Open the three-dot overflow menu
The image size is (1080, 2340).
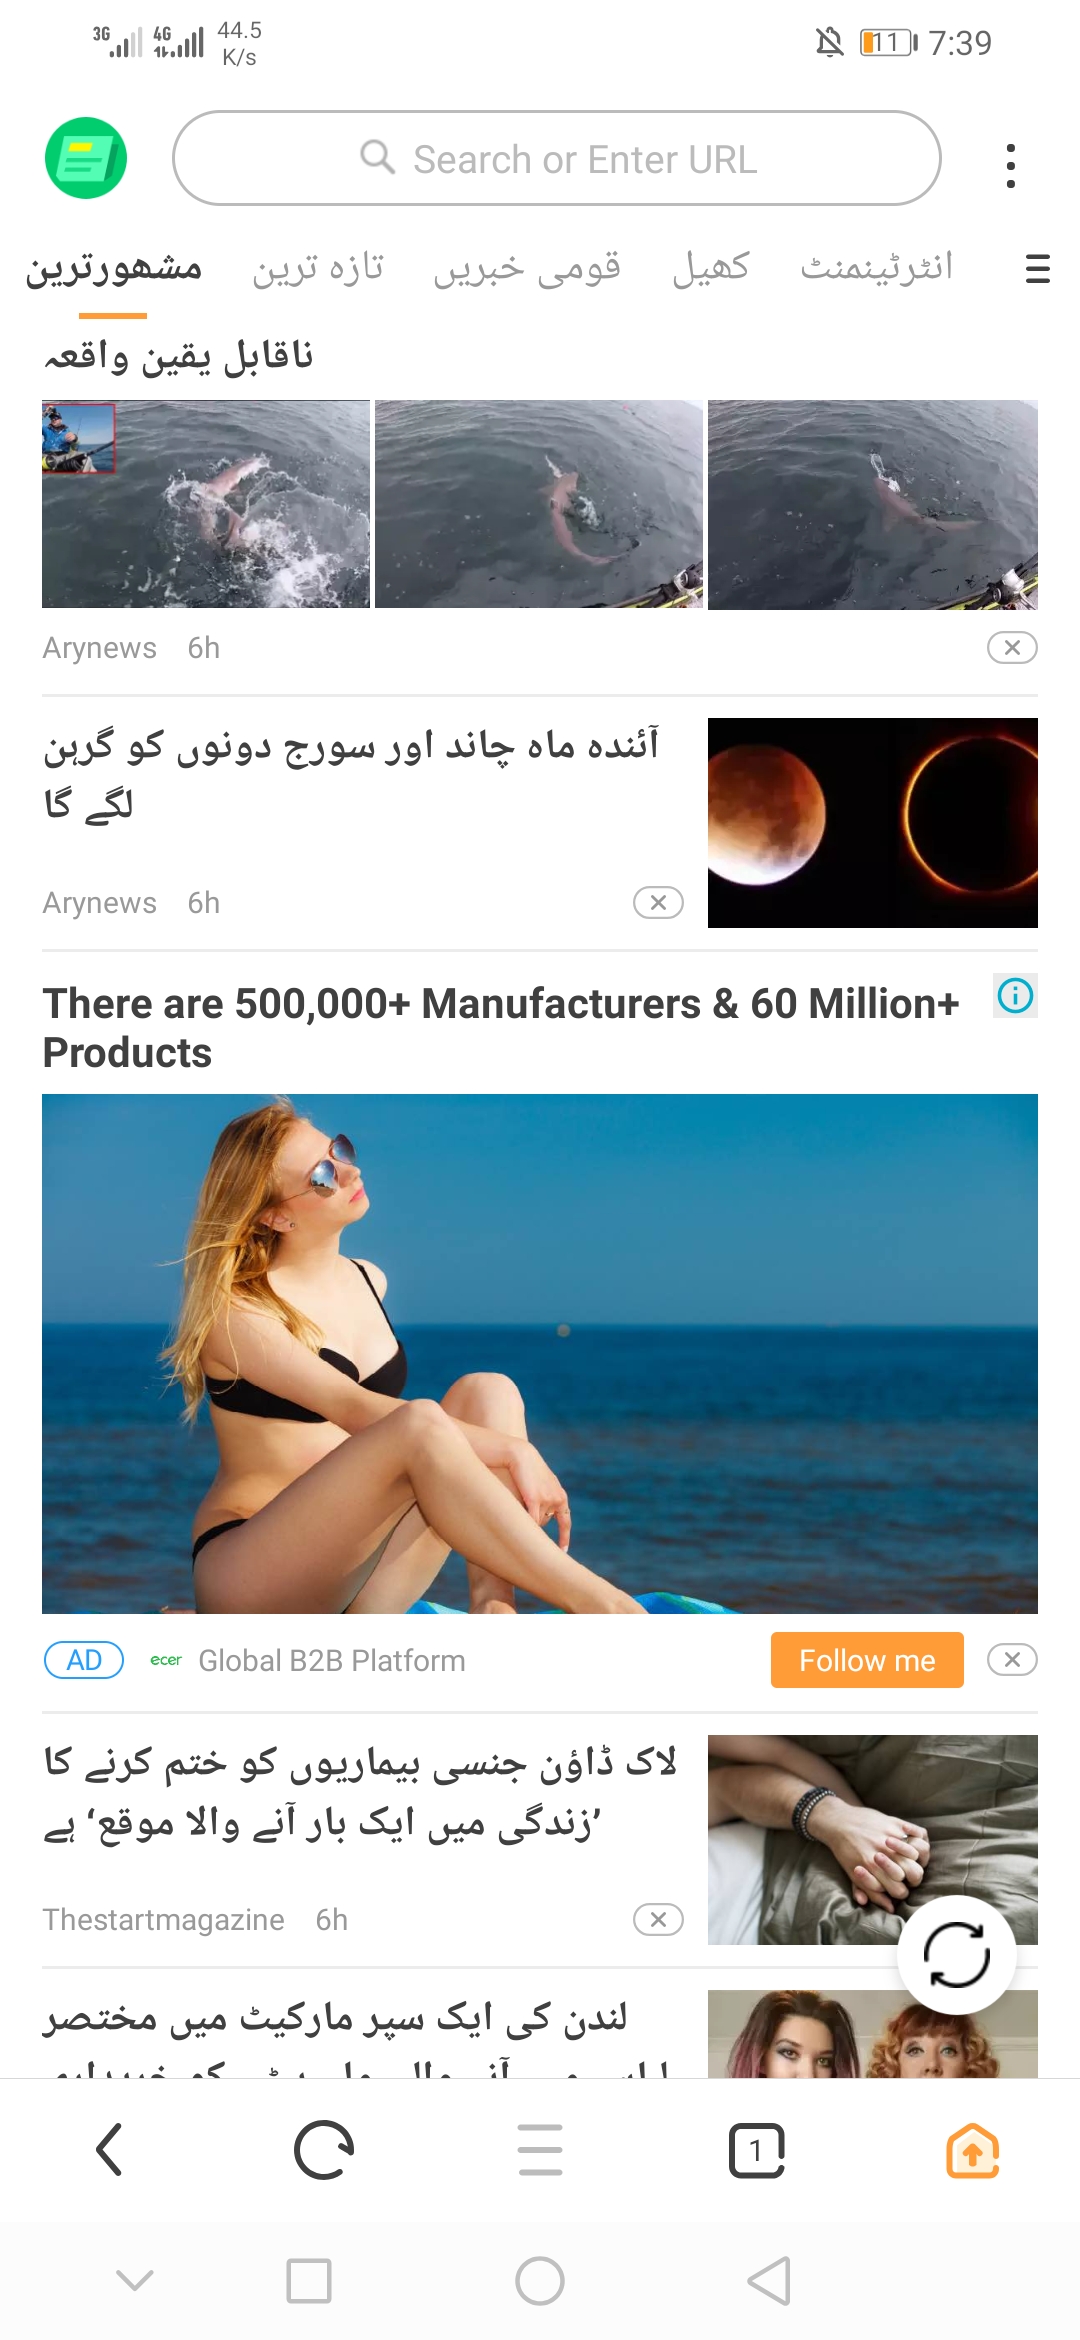click(1011, 165)
